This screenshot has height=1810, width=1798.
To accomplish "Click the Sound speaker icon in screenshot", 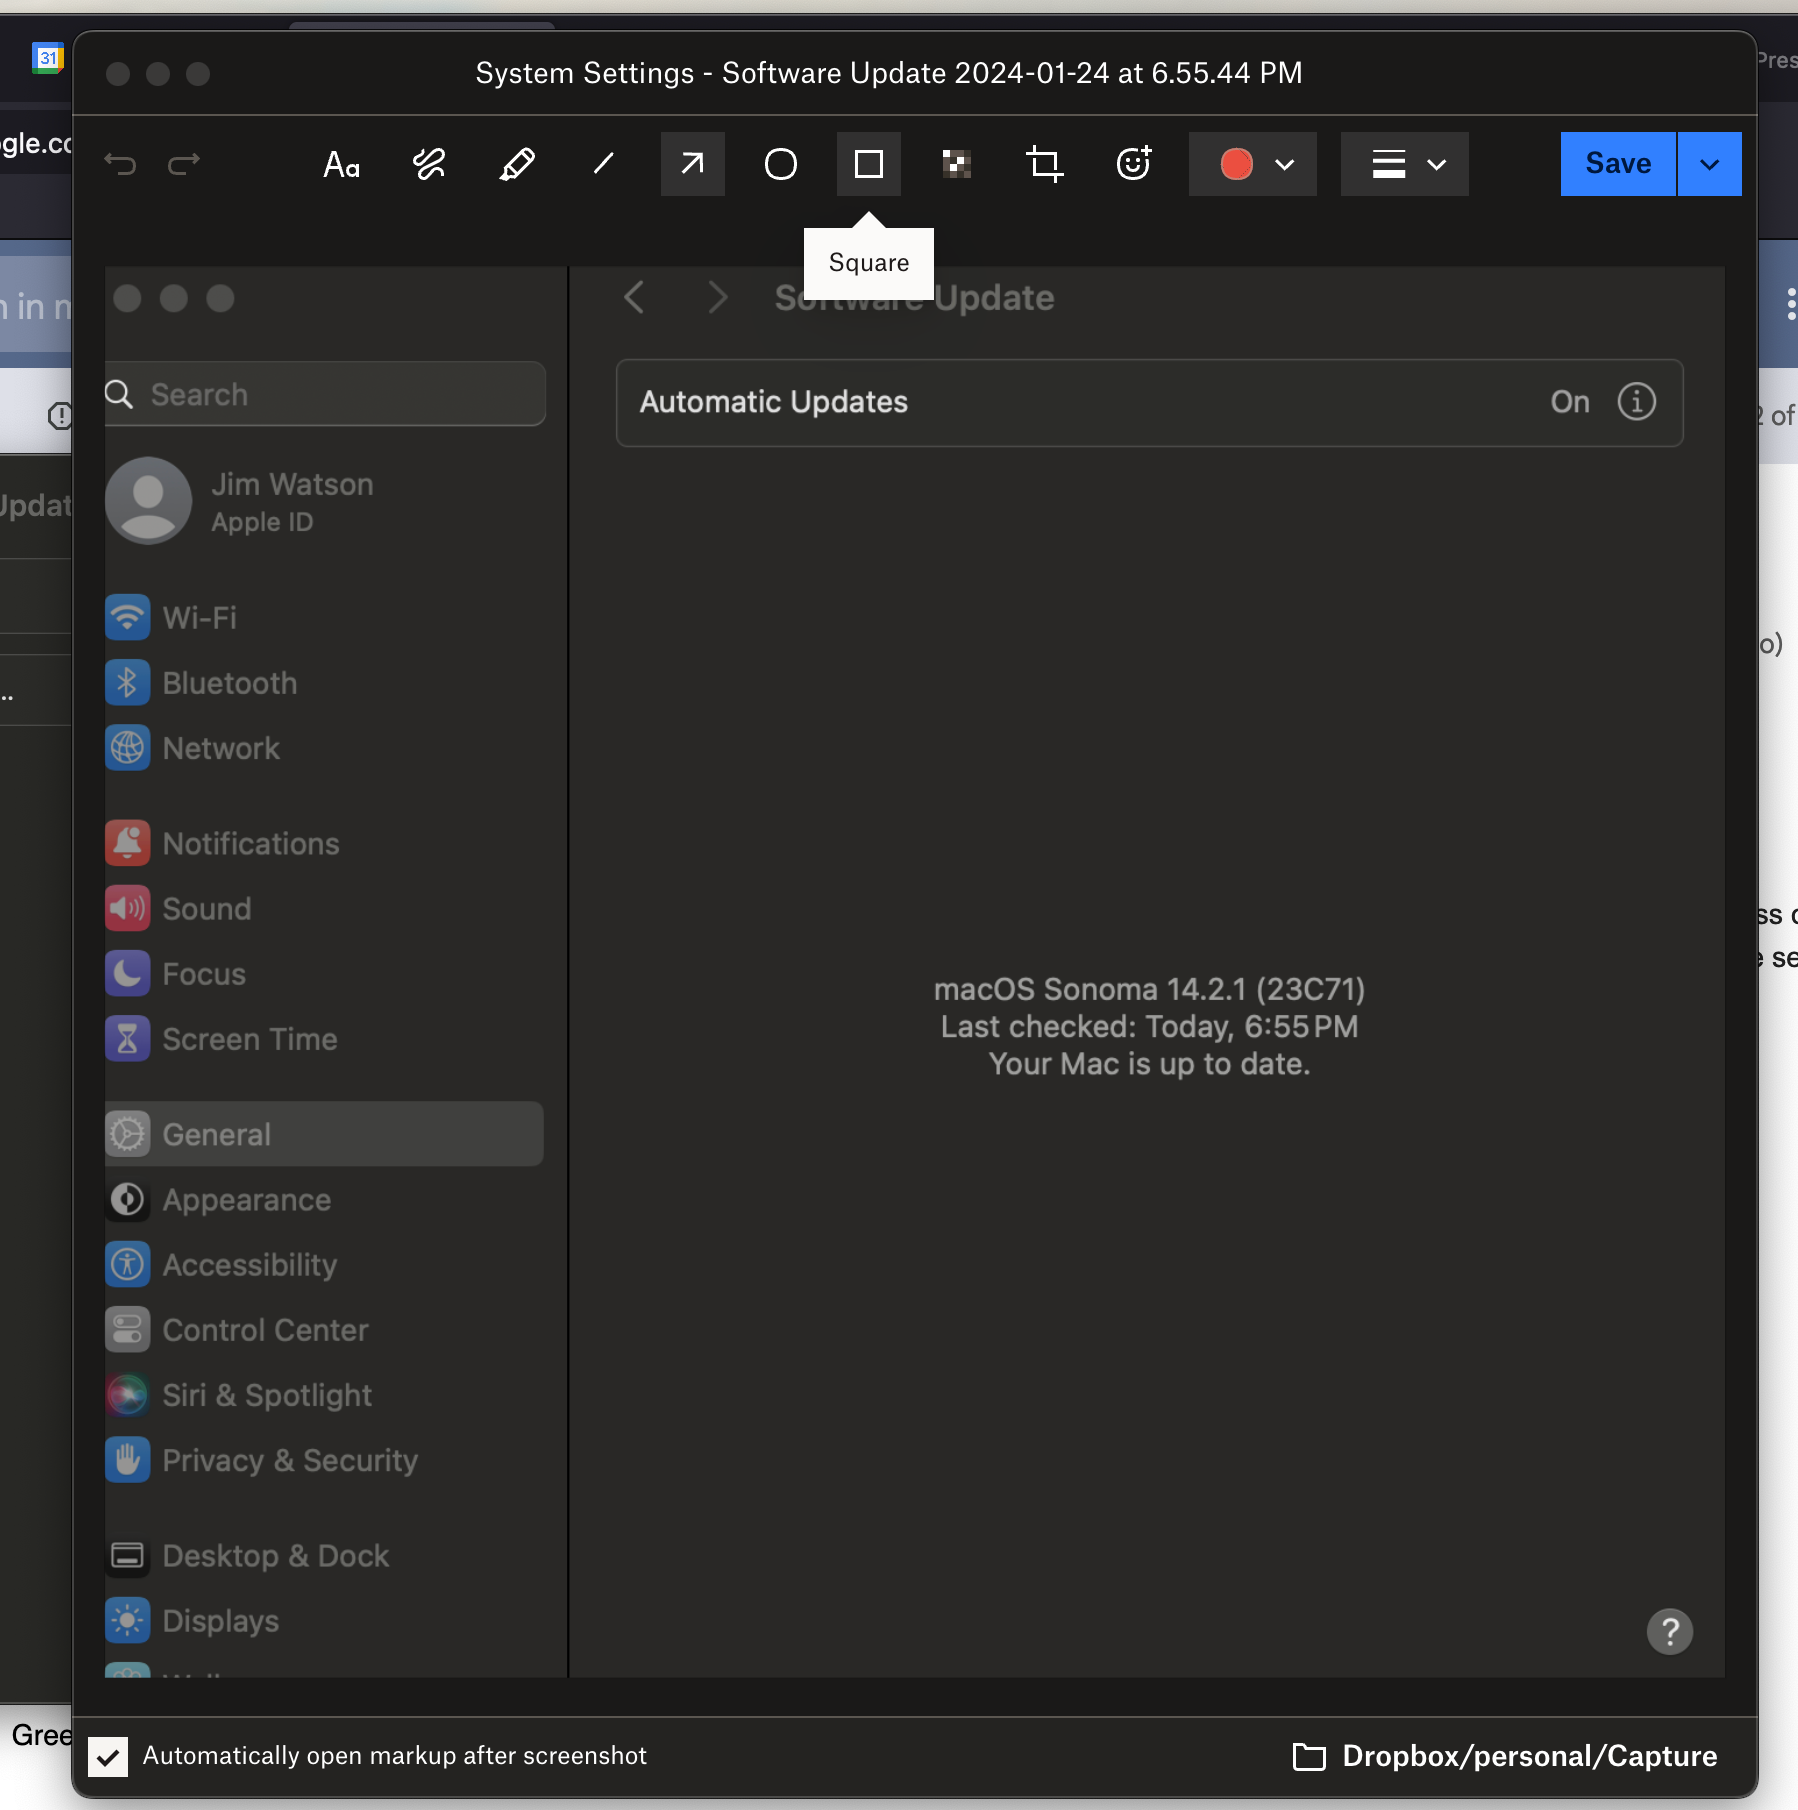I will point(128,909).
